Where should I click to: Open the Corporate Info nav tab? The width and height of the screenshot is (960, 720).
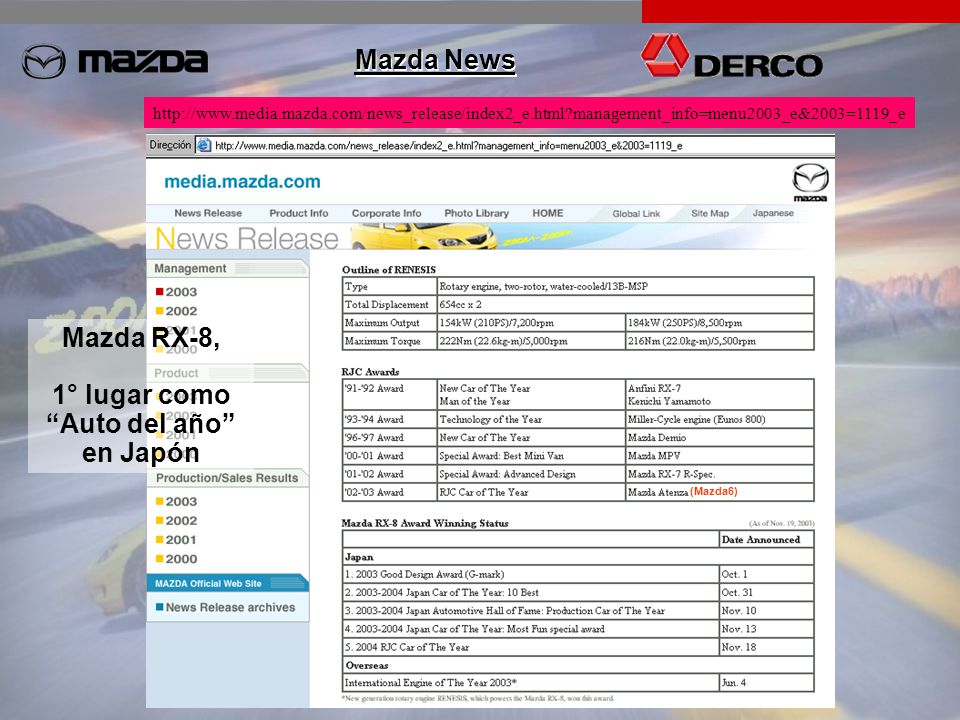click(386, 213)
